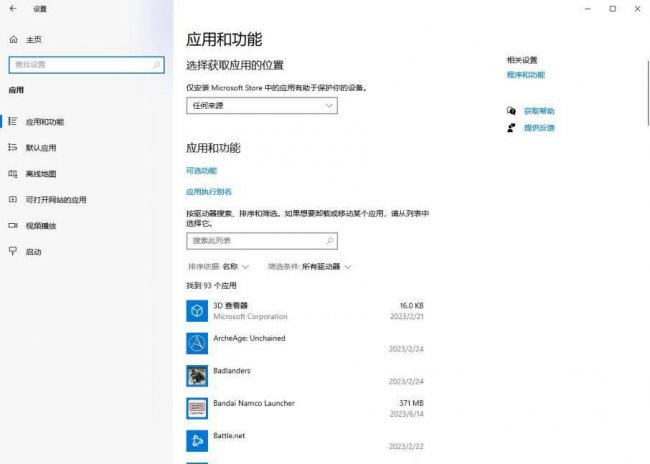Click the 3D 查看器 app icon
The width and height of the screenshot is (650, 464).
point(197,311)
